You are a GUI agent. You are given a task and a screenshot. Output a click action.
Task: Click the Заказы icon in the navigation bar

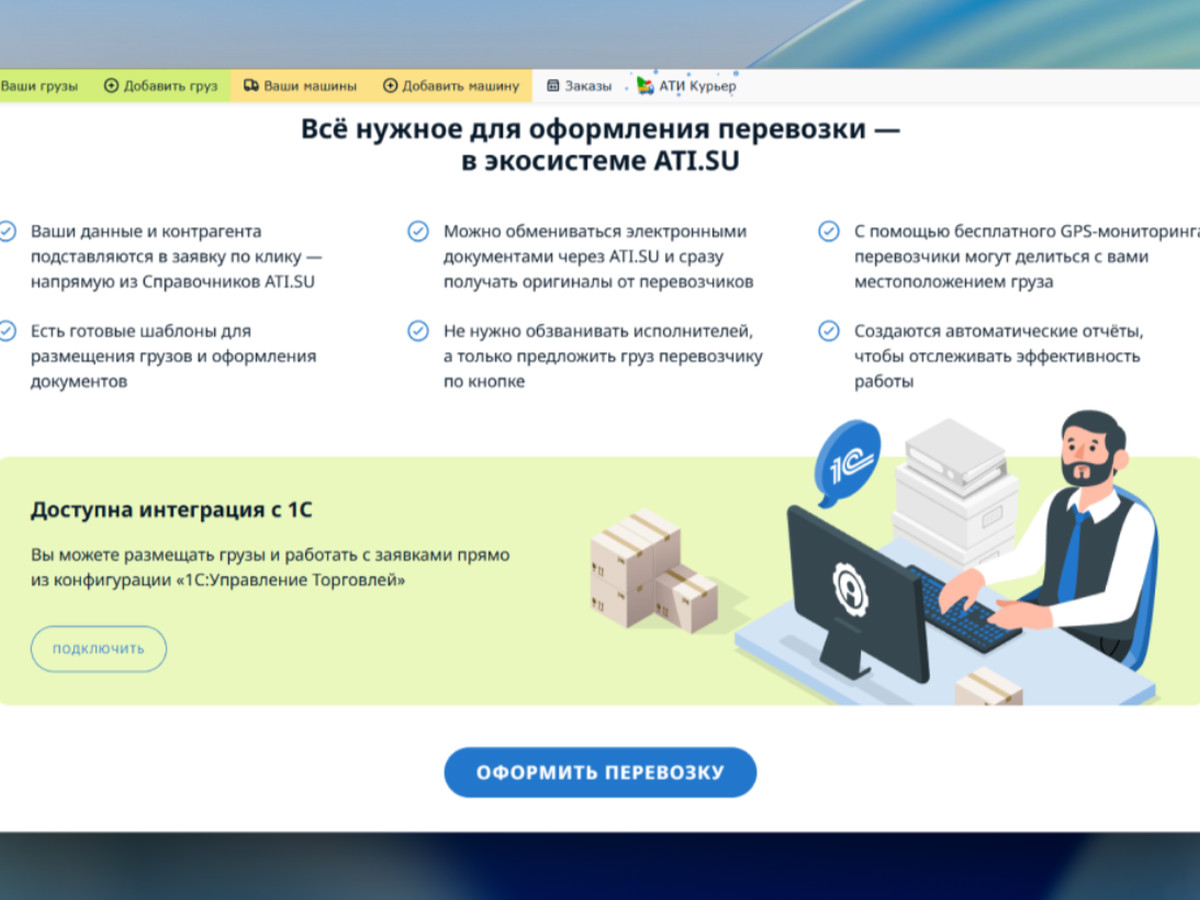pos(553,86)
